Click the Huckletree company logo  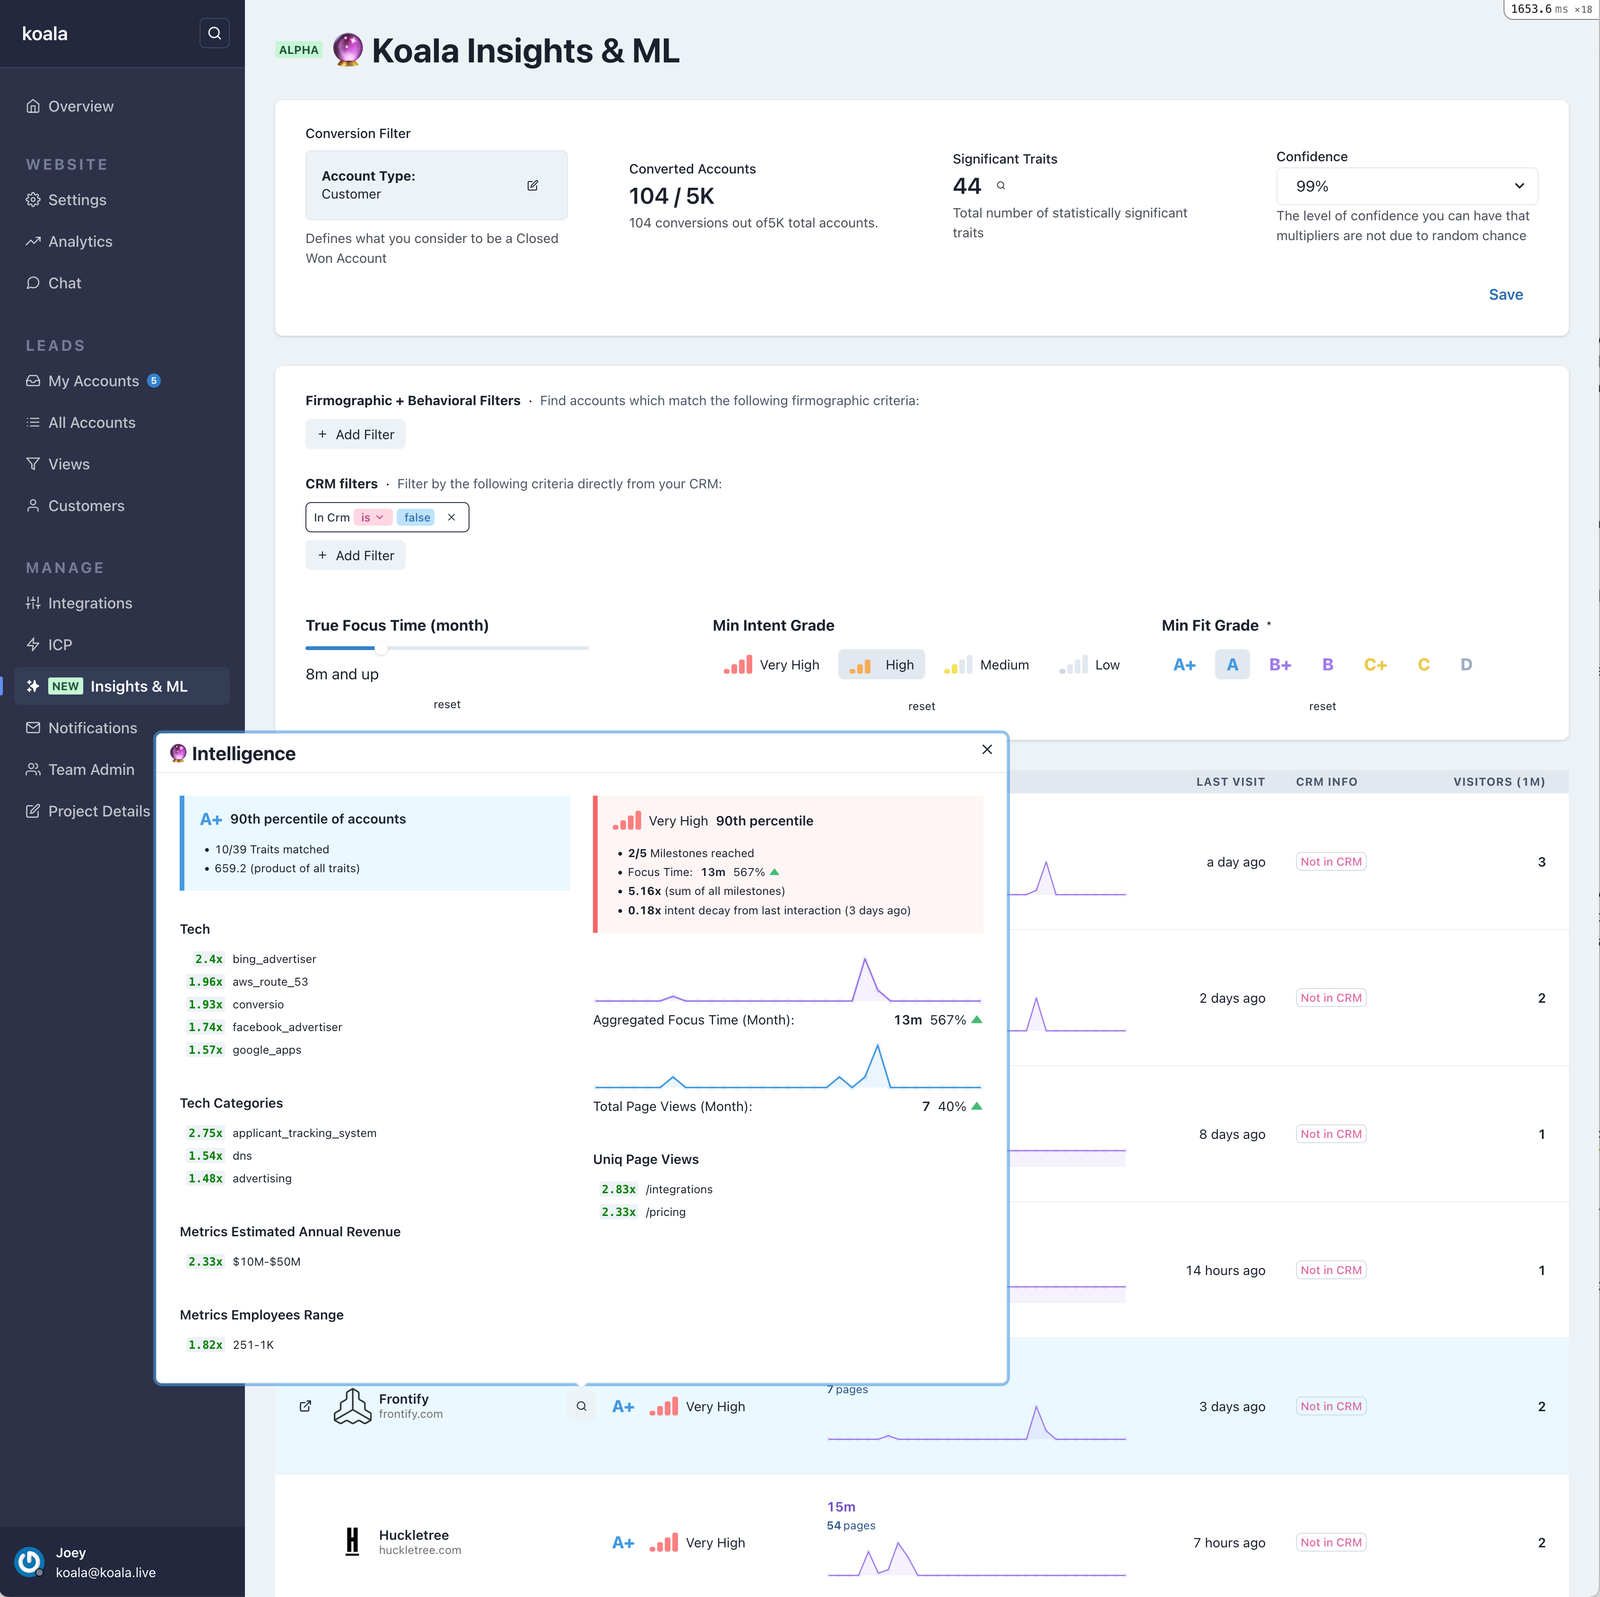pos(352,1542)
